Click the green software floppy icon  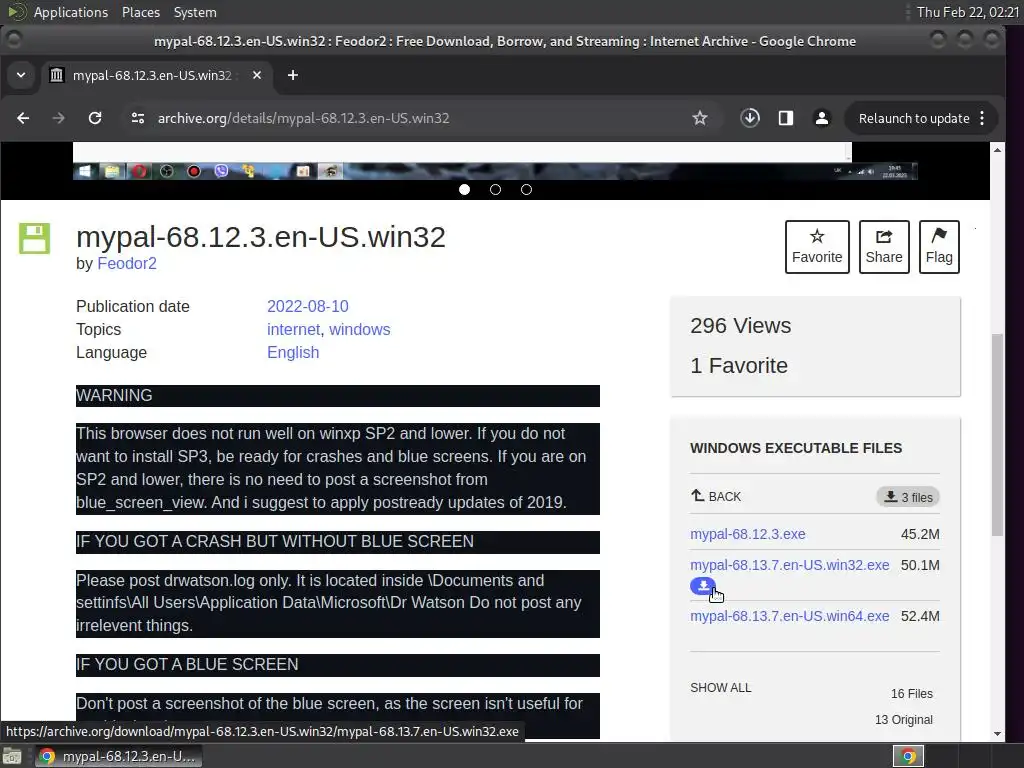click(x=34, y=238)
